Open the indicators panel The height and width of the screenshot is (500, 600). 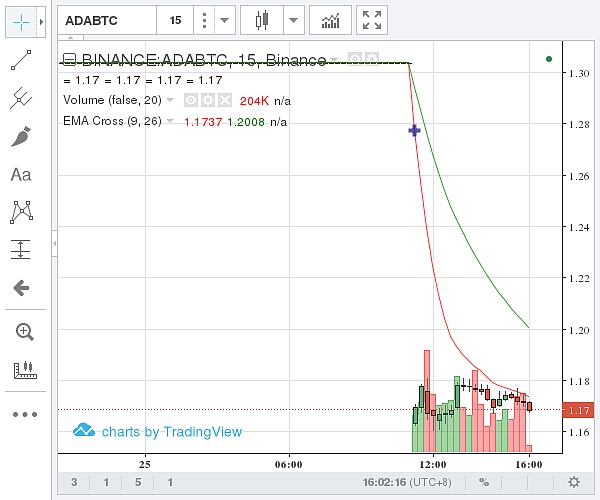(330, 20)
